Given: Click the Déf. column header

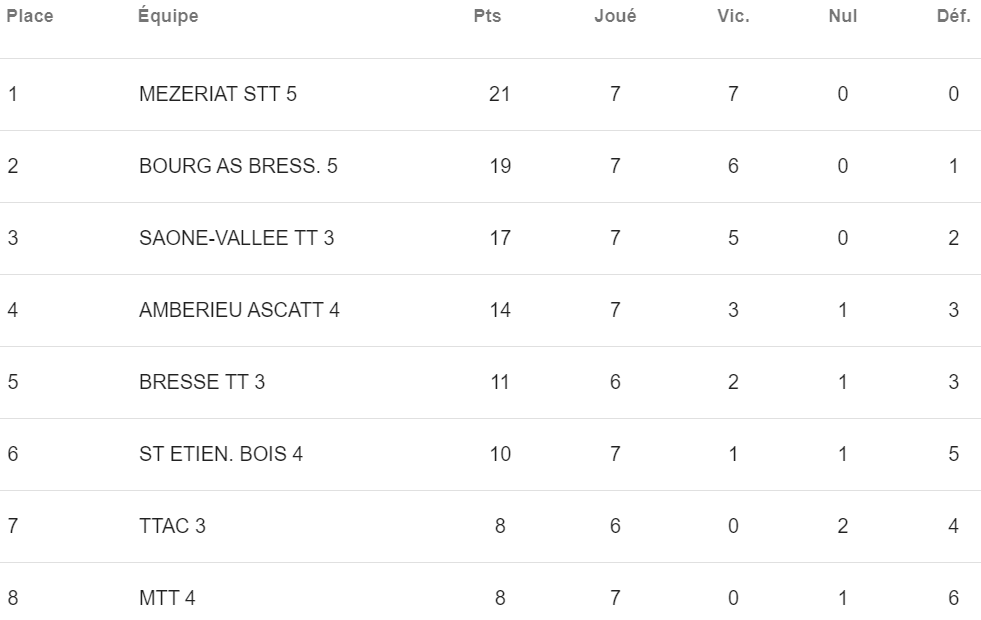Looking at the screenshot, I should (953, 16).
